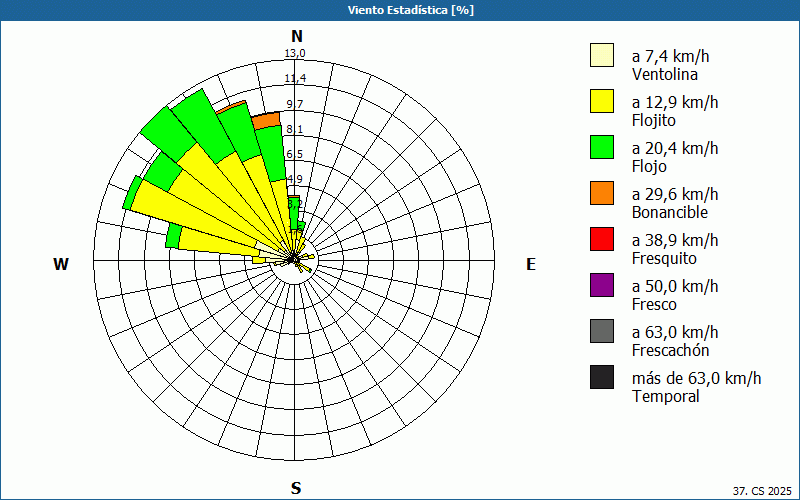
Task: Click the '37. CS 2025' footer text
Action: [762, 491]
